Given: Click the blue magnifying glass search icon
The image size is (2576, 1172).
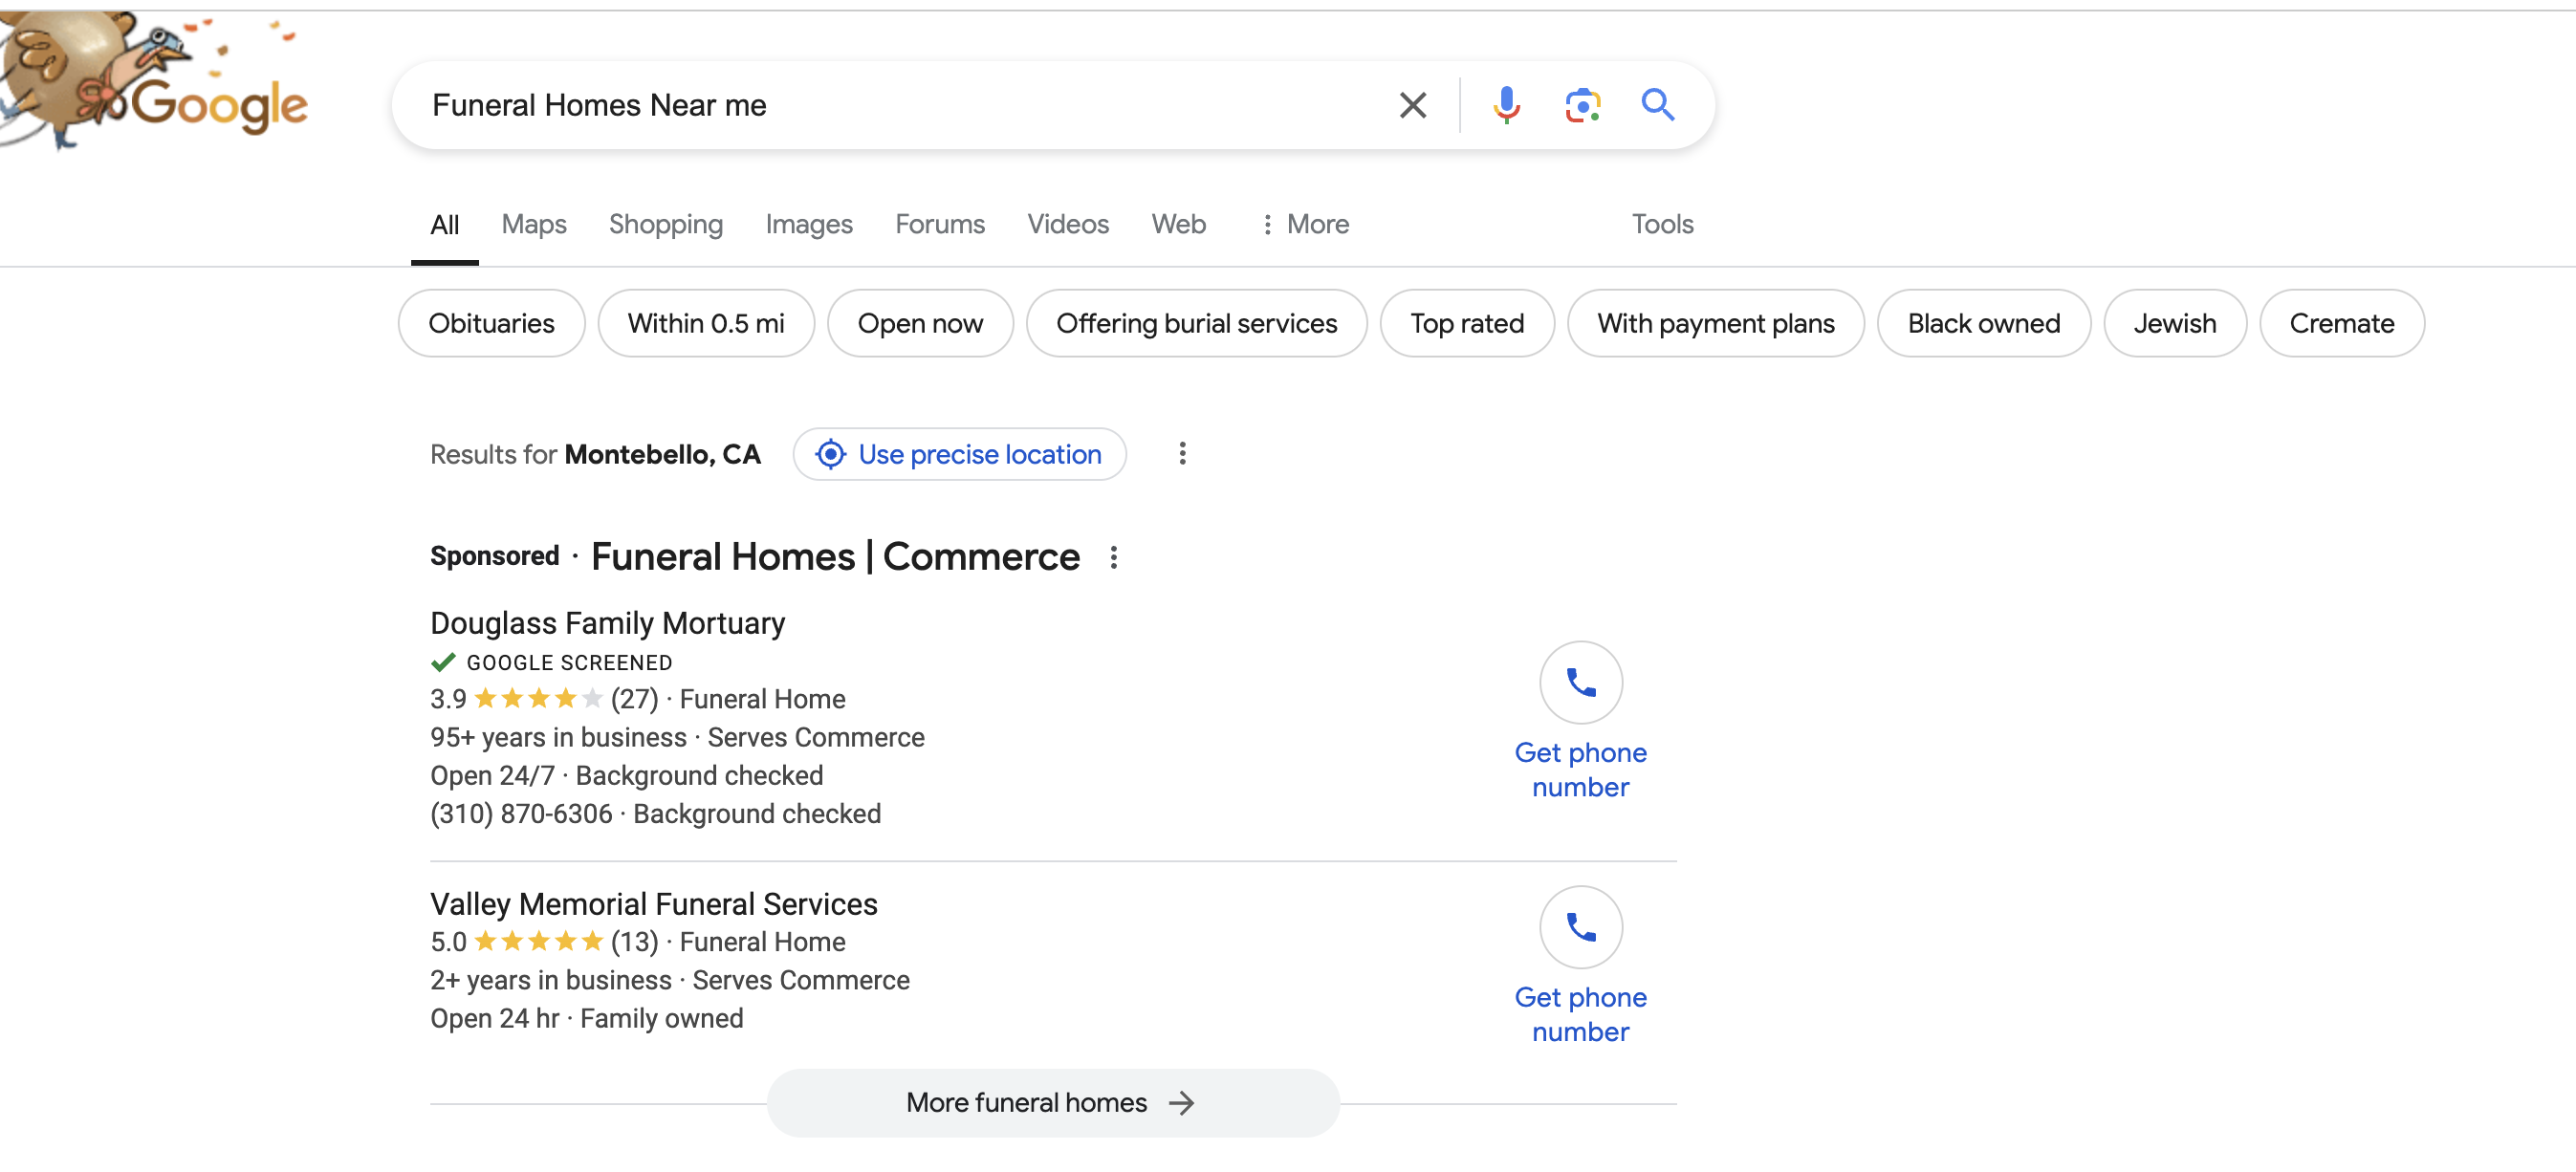Looking at the screenshot, I should coord(1657,105).
